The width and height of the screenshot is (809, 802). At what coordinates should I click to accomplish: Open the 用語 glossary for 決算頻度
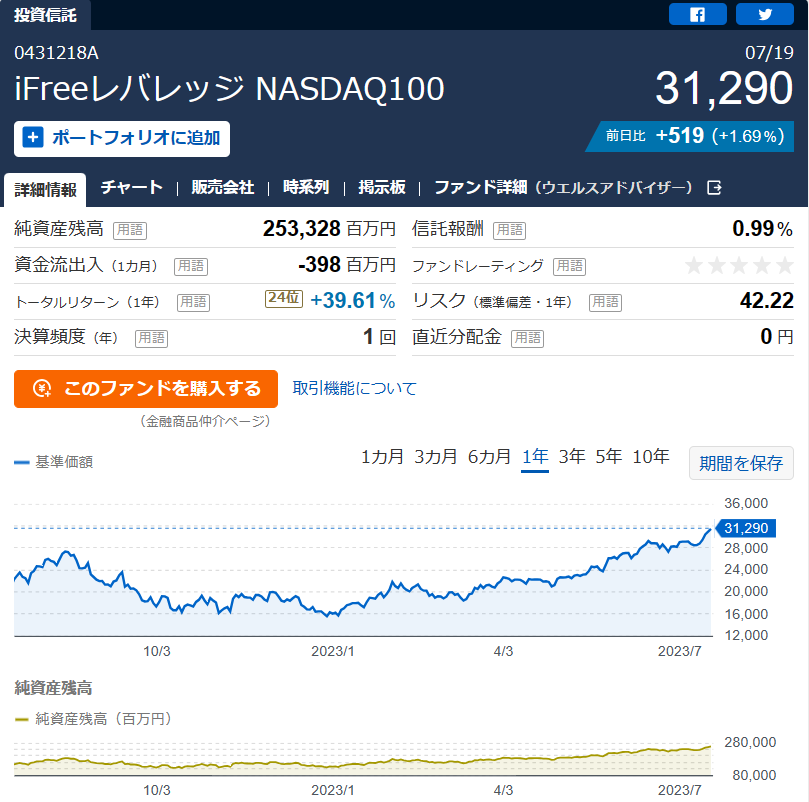coord(152,338)
